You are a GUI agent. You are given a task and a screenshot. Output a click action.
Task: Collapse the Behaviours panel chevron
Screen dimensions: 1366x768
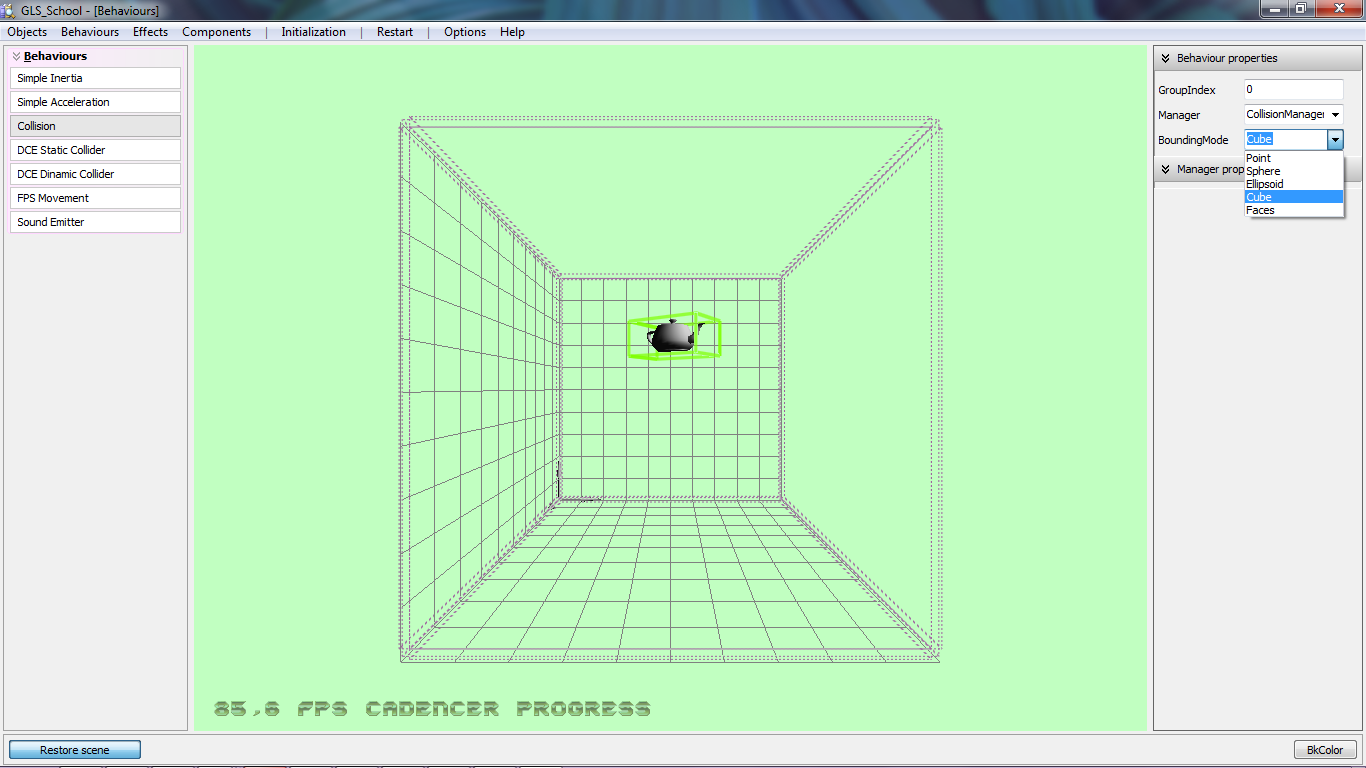point(17,57)
